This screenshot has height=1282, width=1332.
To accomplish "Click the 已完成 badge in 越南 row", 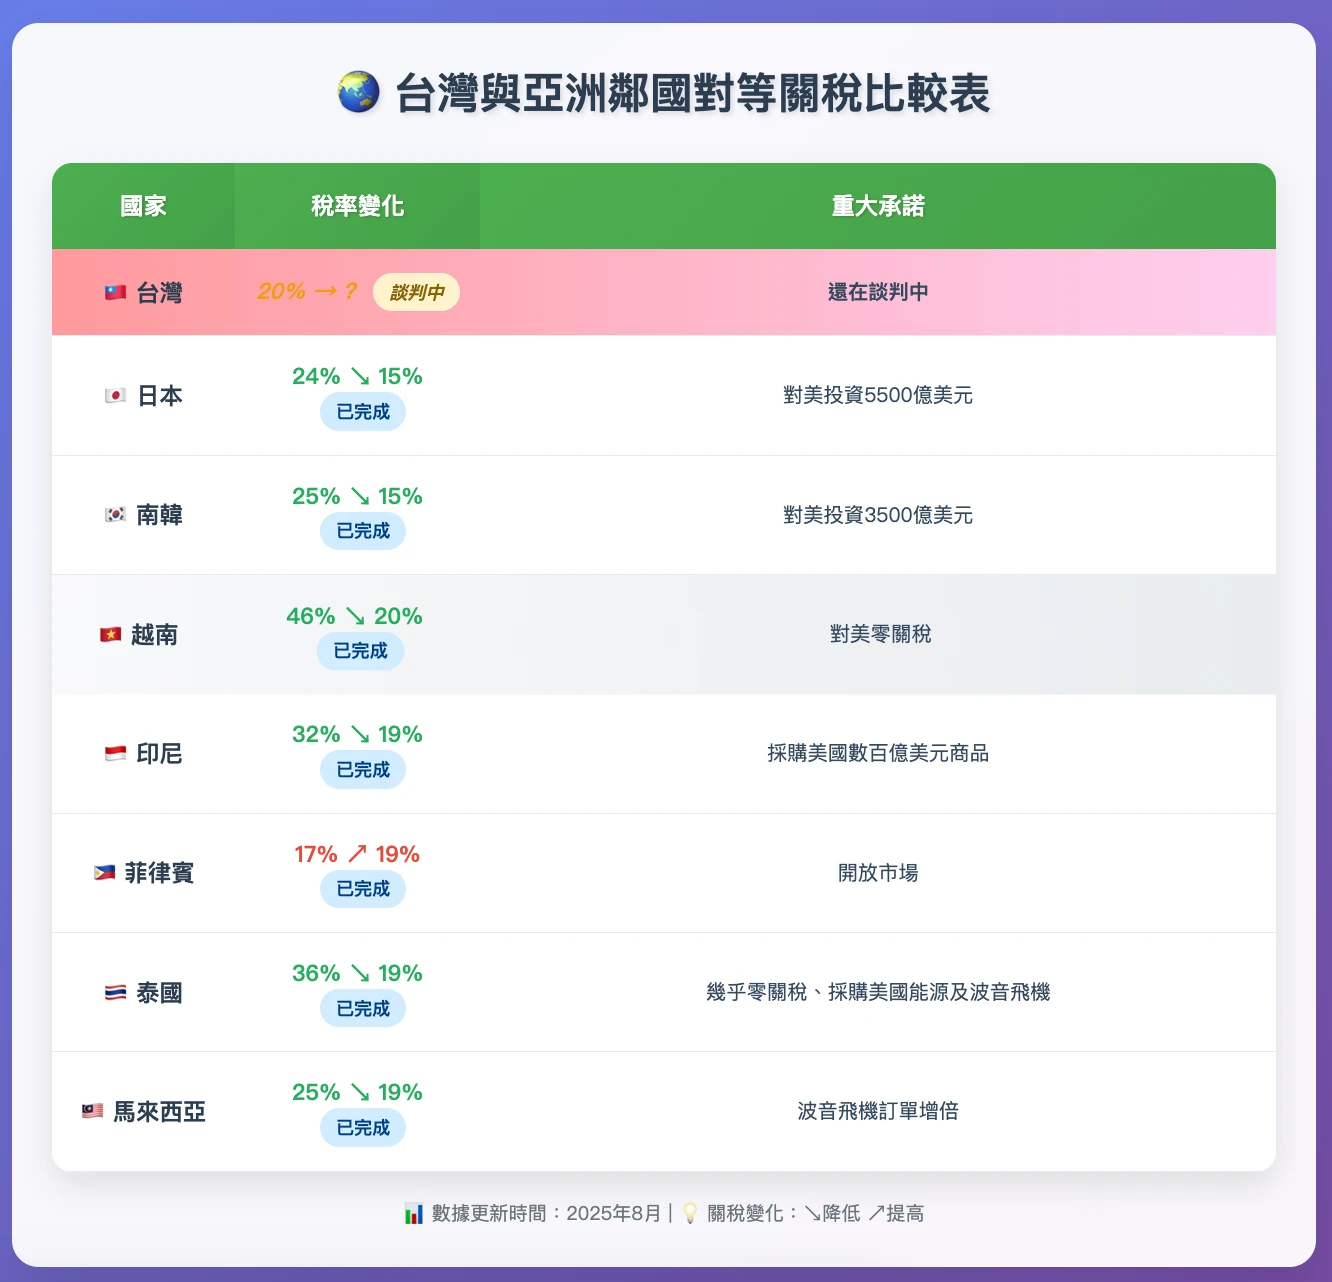I will [360, 651].
